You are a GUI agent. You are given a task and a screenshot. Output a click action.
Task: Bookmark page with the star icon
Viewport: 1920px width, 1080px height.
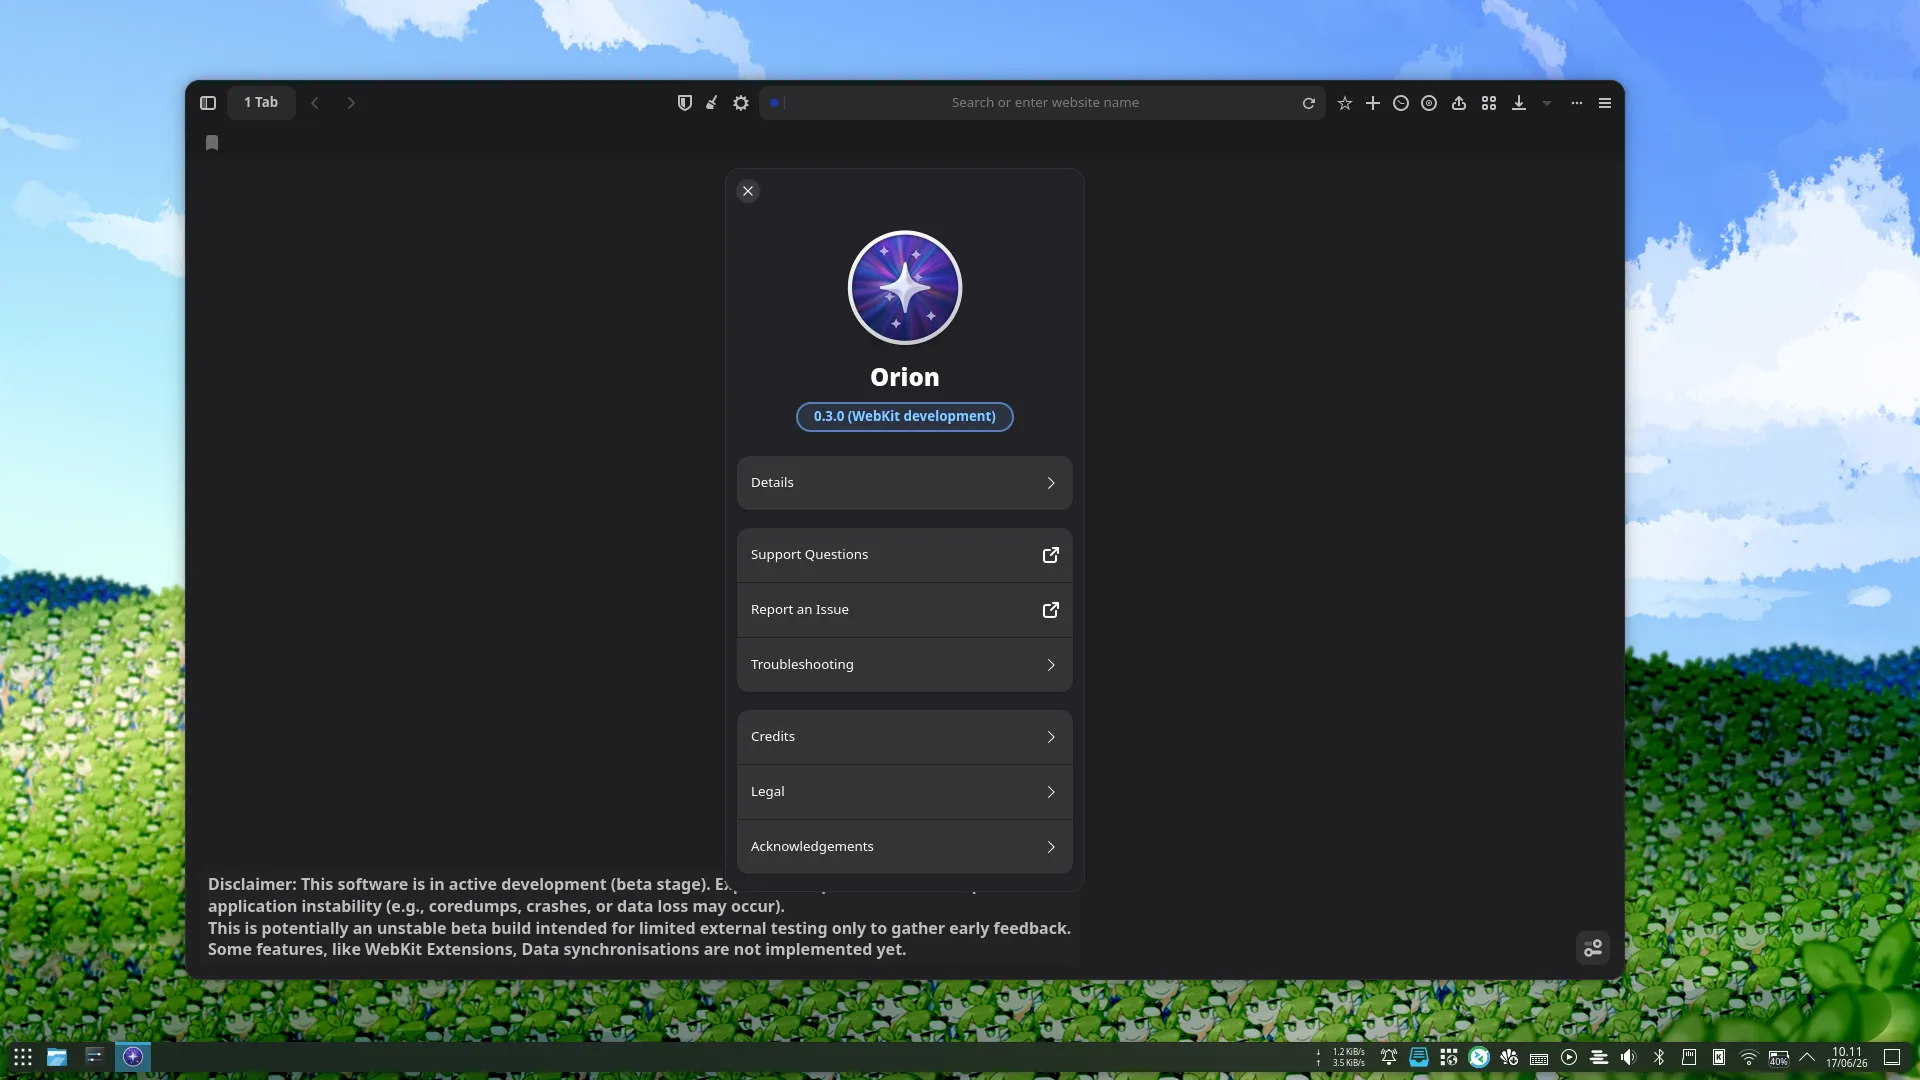tap(1345, 103)
